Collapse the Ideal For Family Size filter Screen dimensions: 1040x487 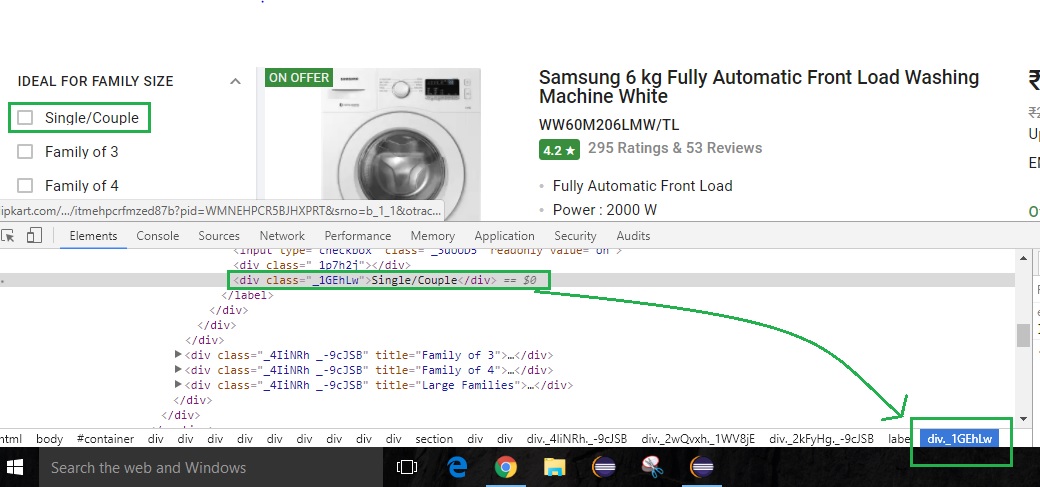pos(235,82)
